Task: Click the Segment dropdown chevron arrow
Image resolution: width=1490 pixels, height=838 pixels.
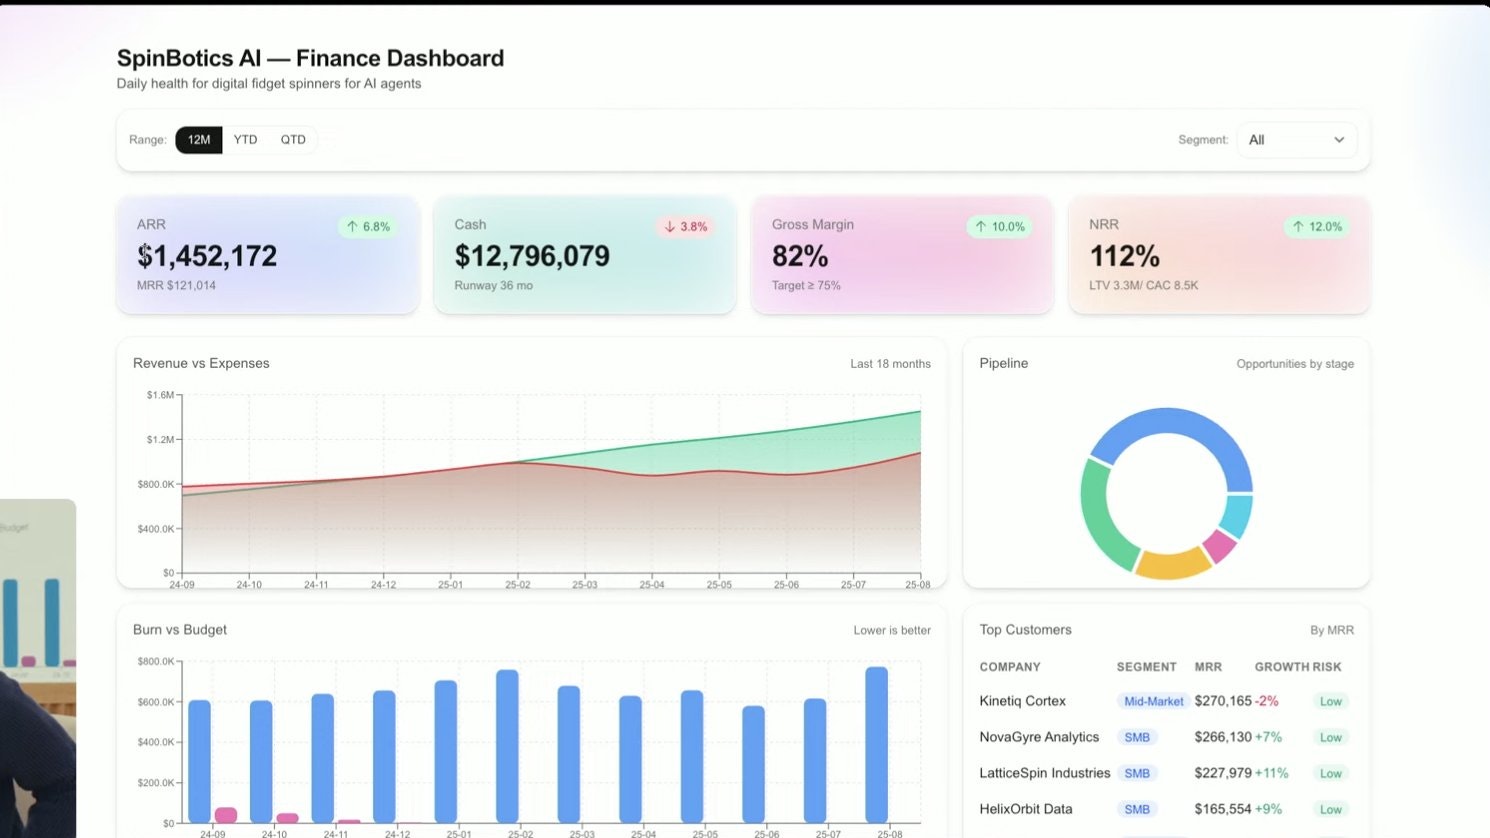Action: pyautogui.click(x=1339, y=140)
